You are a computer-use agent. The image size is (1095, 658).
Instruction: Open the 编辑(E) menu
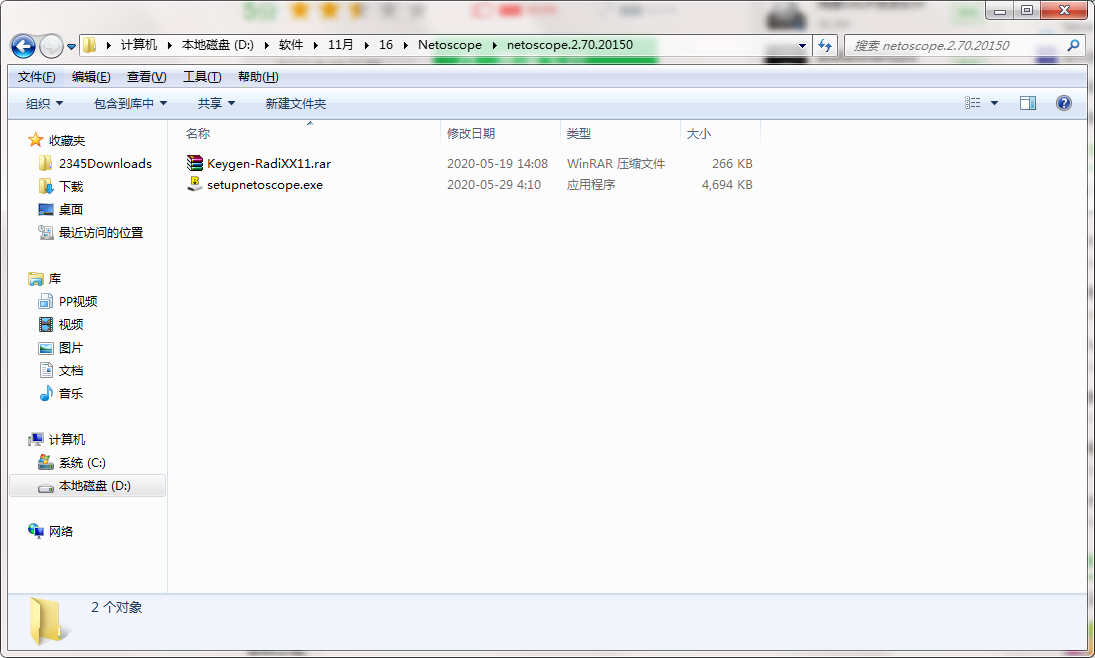tap(91, 77)
